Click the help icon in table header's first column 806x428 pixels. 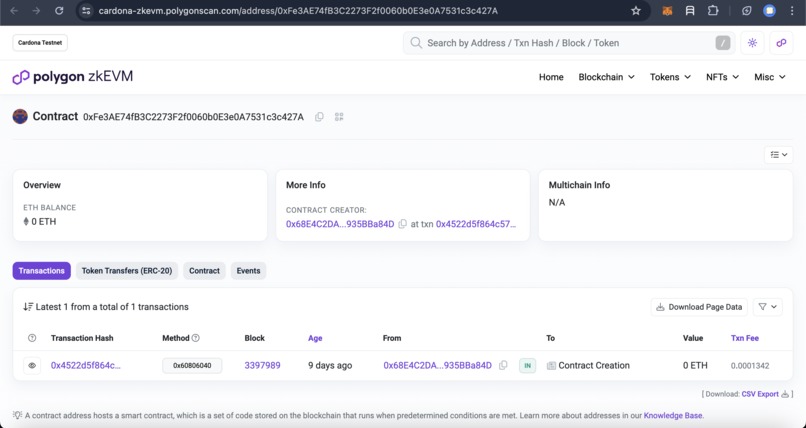click(x=32, y=338)
